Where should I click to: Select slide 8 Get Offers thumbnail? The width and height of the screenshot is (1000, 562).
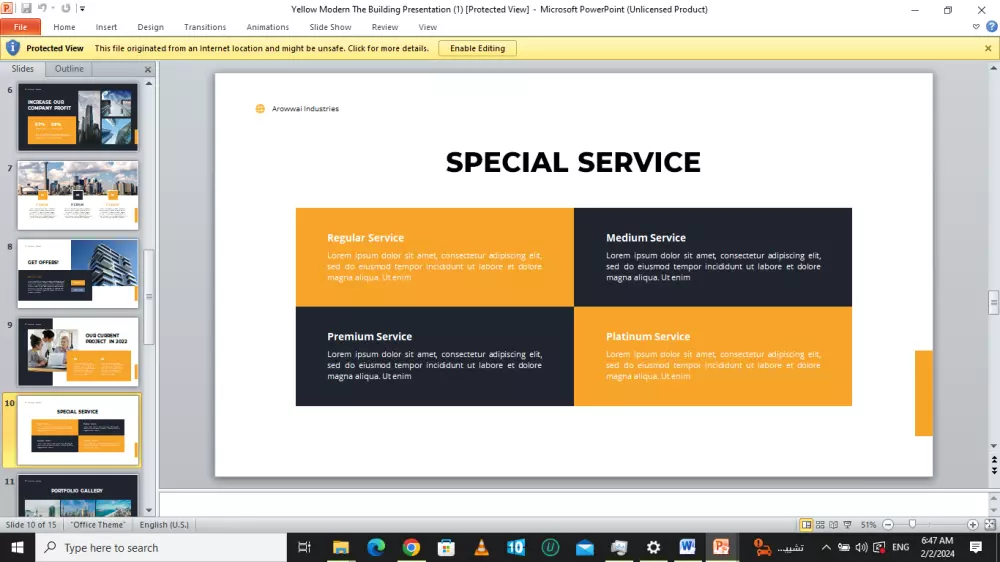click(x=78, y=273)
